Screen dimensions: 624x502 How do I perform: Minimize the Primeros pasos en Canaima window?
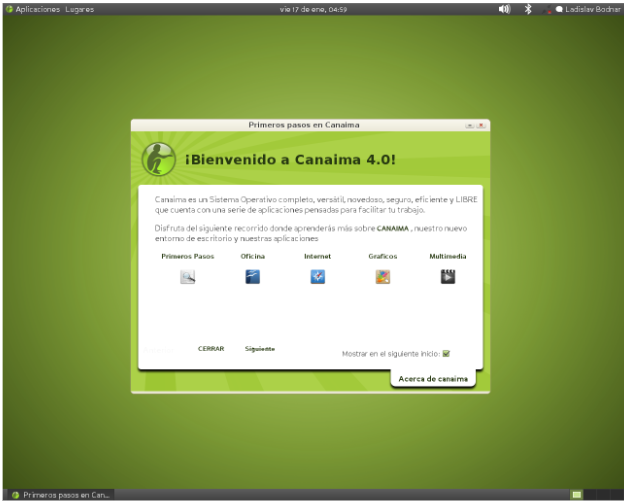coord(470,125)
